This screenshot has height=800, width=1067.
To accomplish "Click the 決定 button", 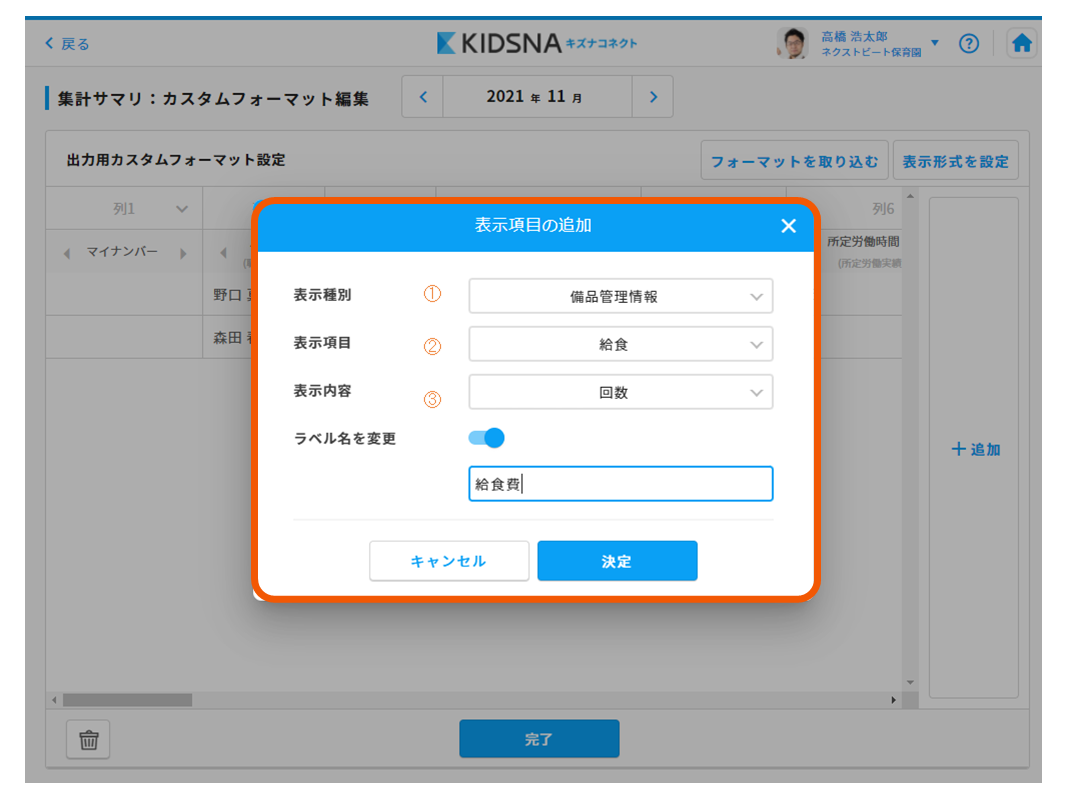I will click(617, 561).
